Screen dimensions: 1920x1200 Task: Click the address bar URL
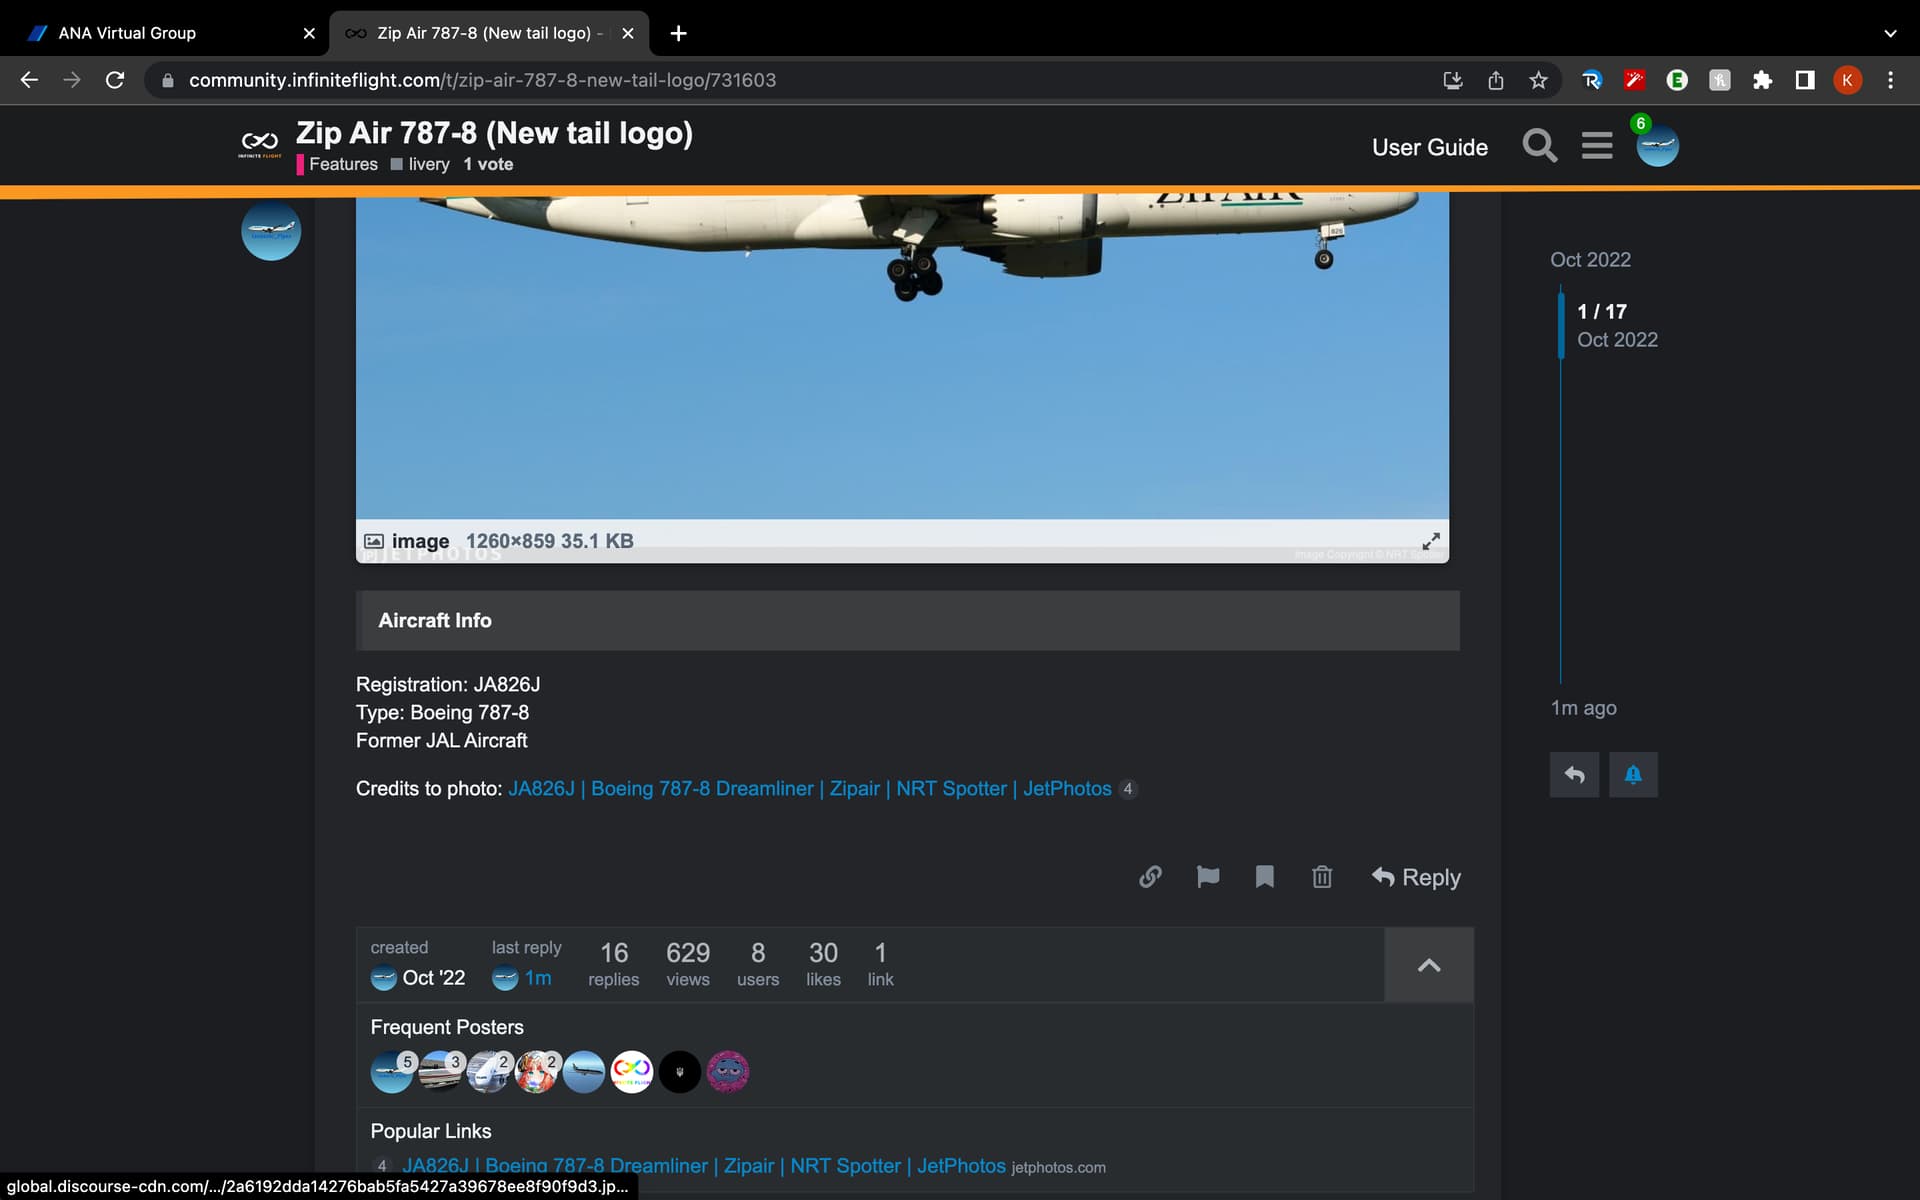[482, 80]
